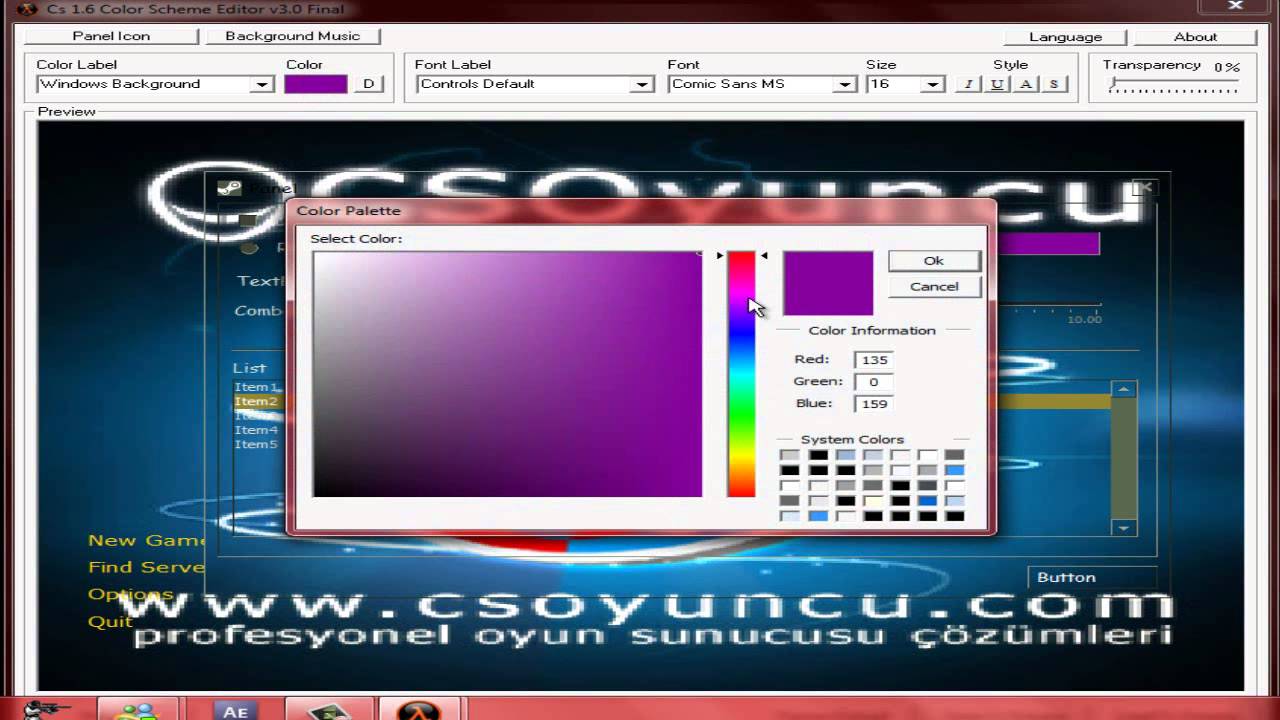This screenshot has height=720, width=1280.
Task: Open the font Size dropdown
Action: pyautogui.click(x=933, y=85)
